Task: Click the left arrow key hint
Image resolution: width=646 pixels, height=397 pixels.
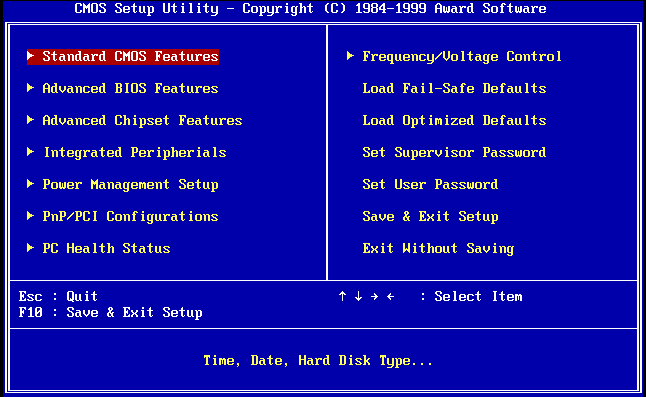Action: click(391, 297)
